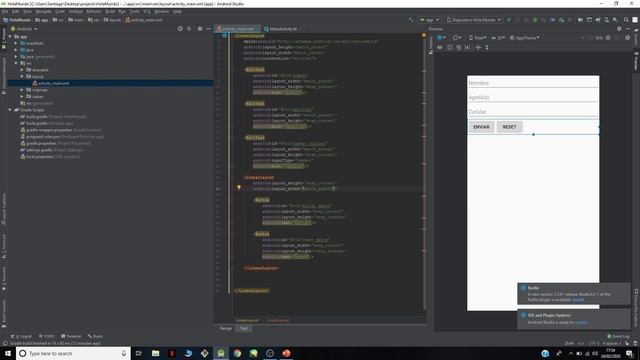Open Pixel device dropdown in Preview
This screenshot has height=360, width=640.
(477, 38)
